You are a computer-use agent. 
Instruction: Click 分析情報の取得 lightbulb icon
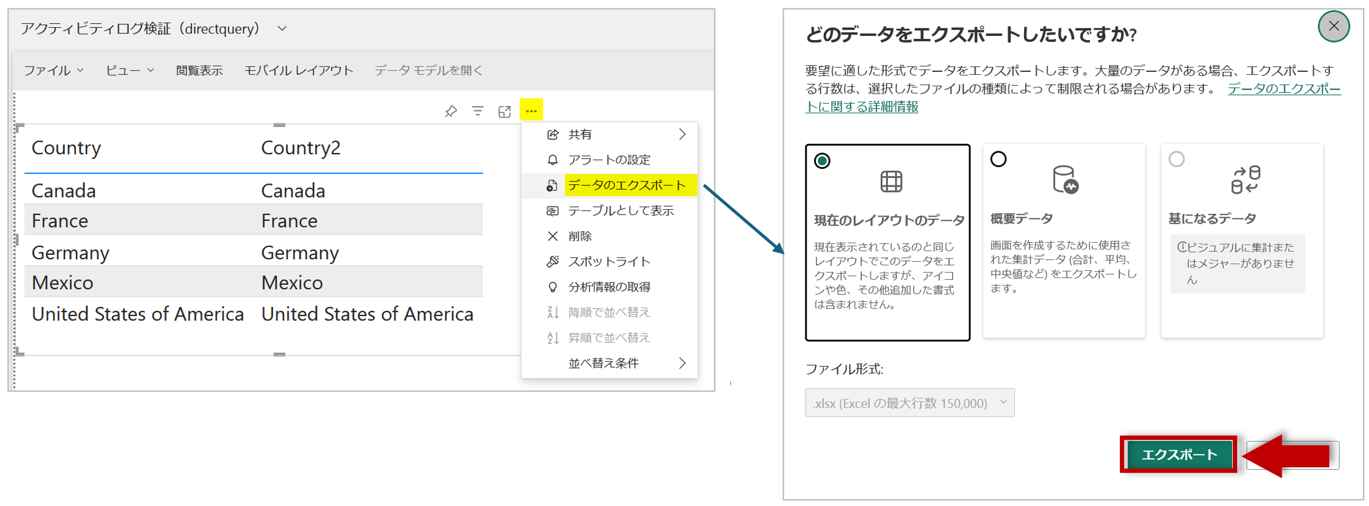[552, 287]
